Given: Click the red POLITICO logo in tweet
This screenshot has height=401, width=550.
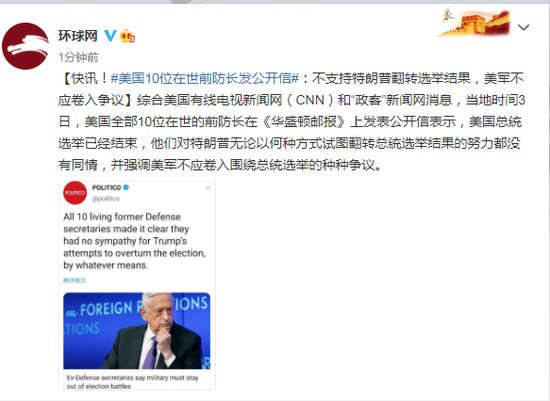Looking at the screenshot, I should click(75, 193).
